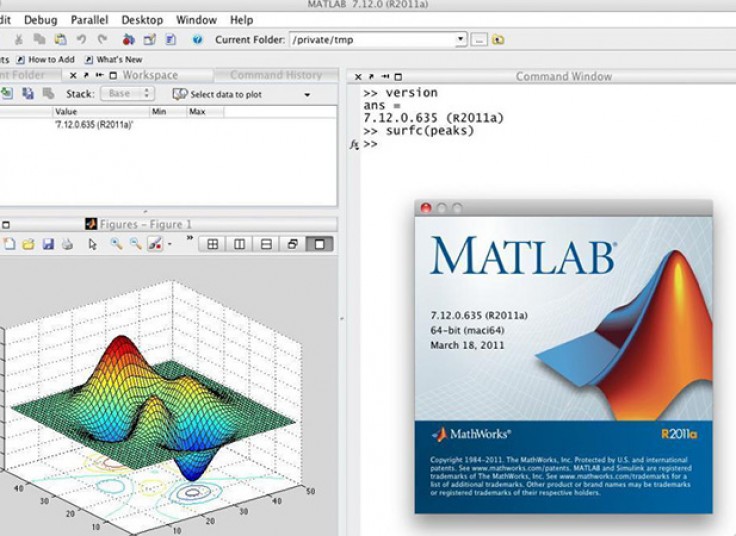Switch to left/right split figure layout
736x536 pixels.
point(239,244)
